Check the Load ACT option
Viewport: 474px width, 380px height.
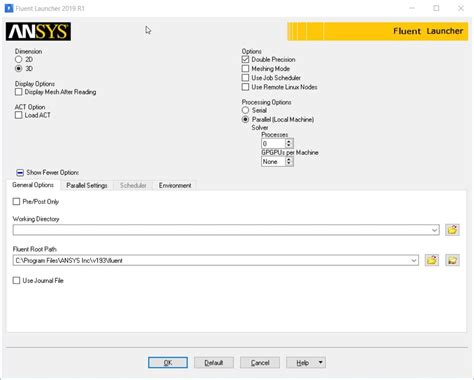19,115
